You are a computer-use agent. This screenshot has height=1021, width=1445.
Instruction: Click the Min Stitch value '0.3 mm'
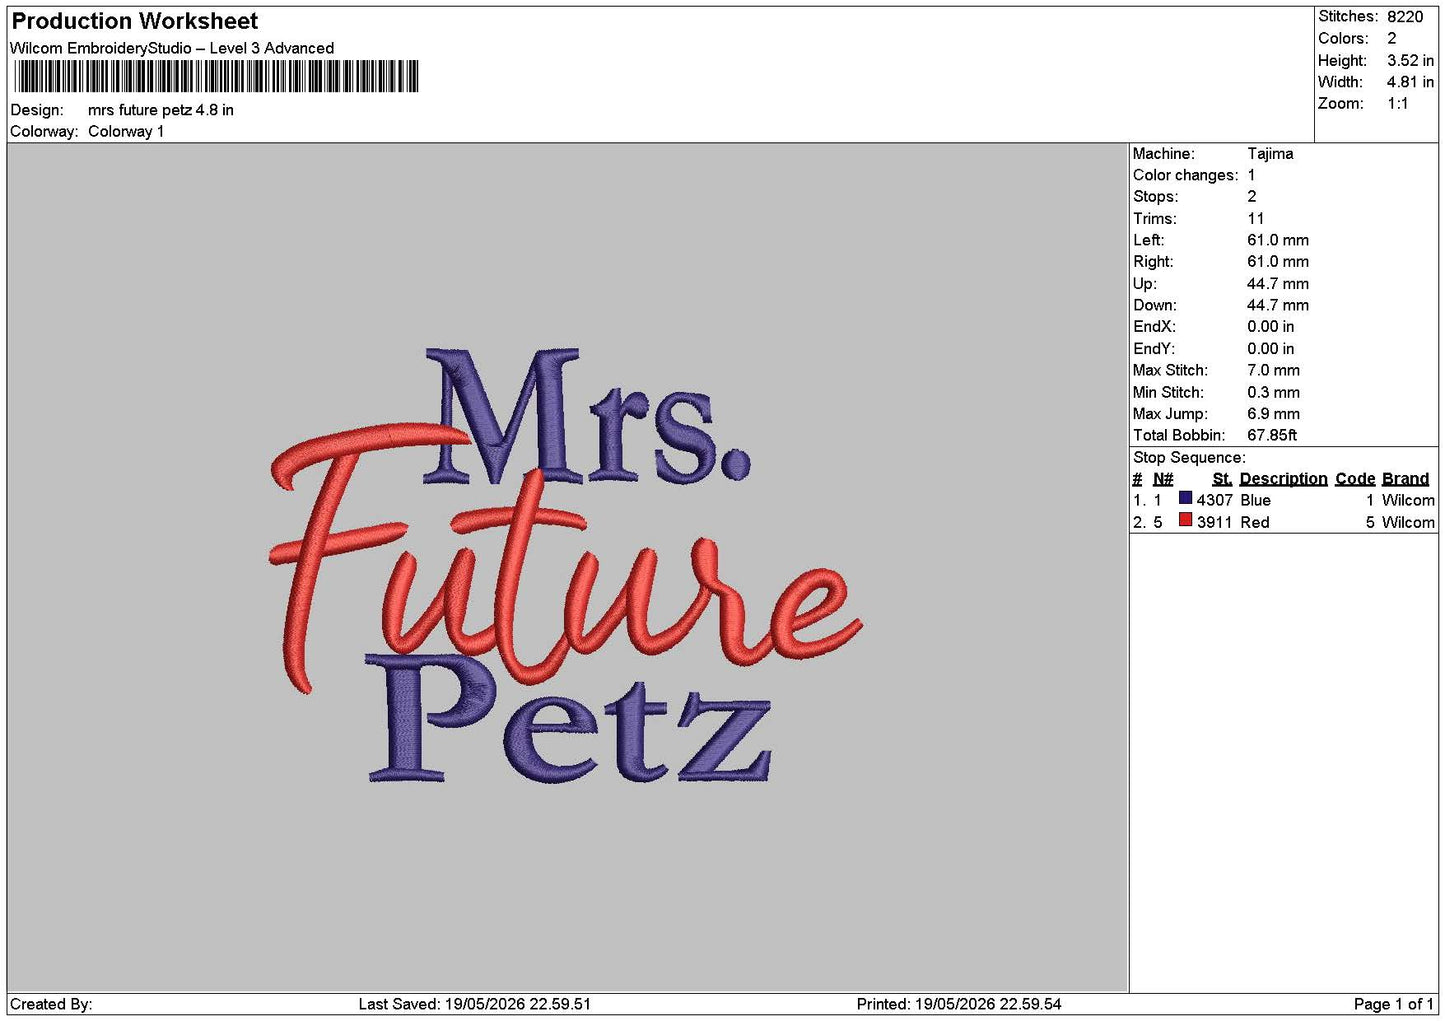click(x=1274, y=392)
